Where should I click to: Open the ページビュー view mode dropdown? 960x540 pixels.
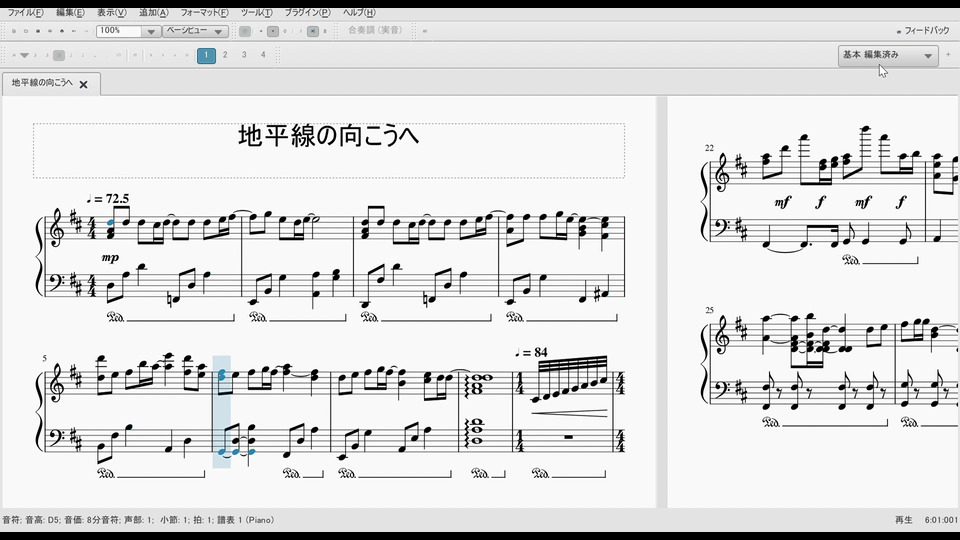point(195,31)
